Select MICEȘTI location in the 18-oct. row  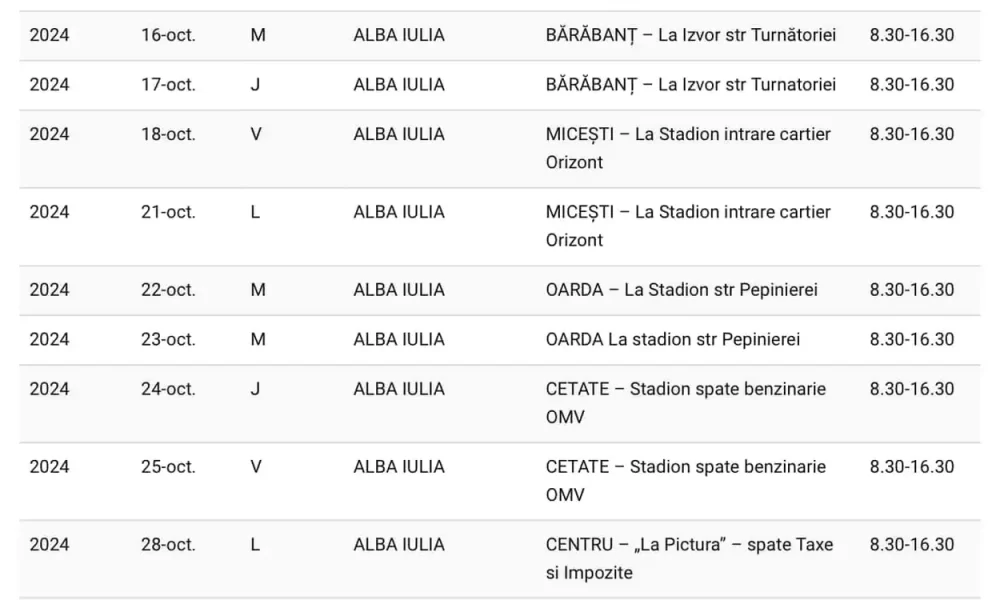pyautogui.click(x=688, y=148)
